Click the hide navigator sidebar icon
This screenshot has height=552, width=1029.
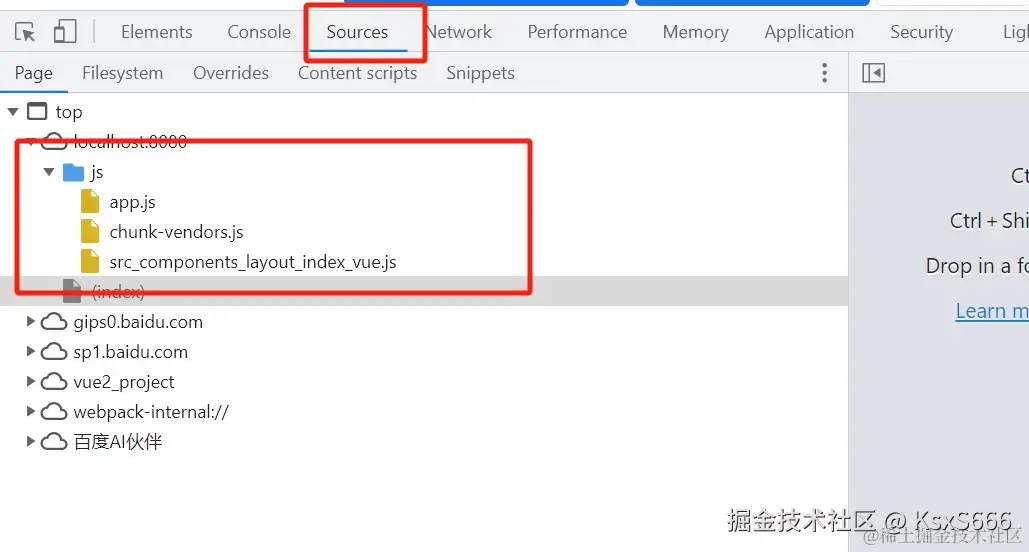click(874, 73)
